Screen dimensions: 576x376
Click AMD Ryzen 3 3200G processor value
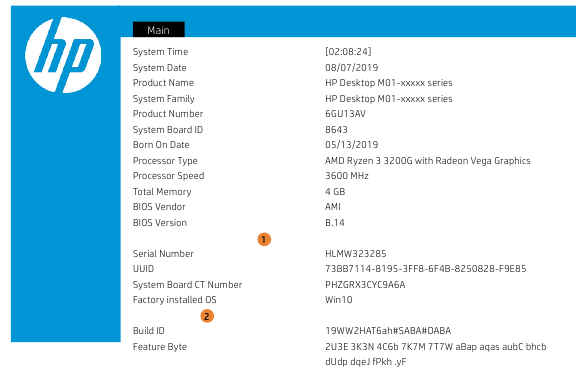[428, 161]
